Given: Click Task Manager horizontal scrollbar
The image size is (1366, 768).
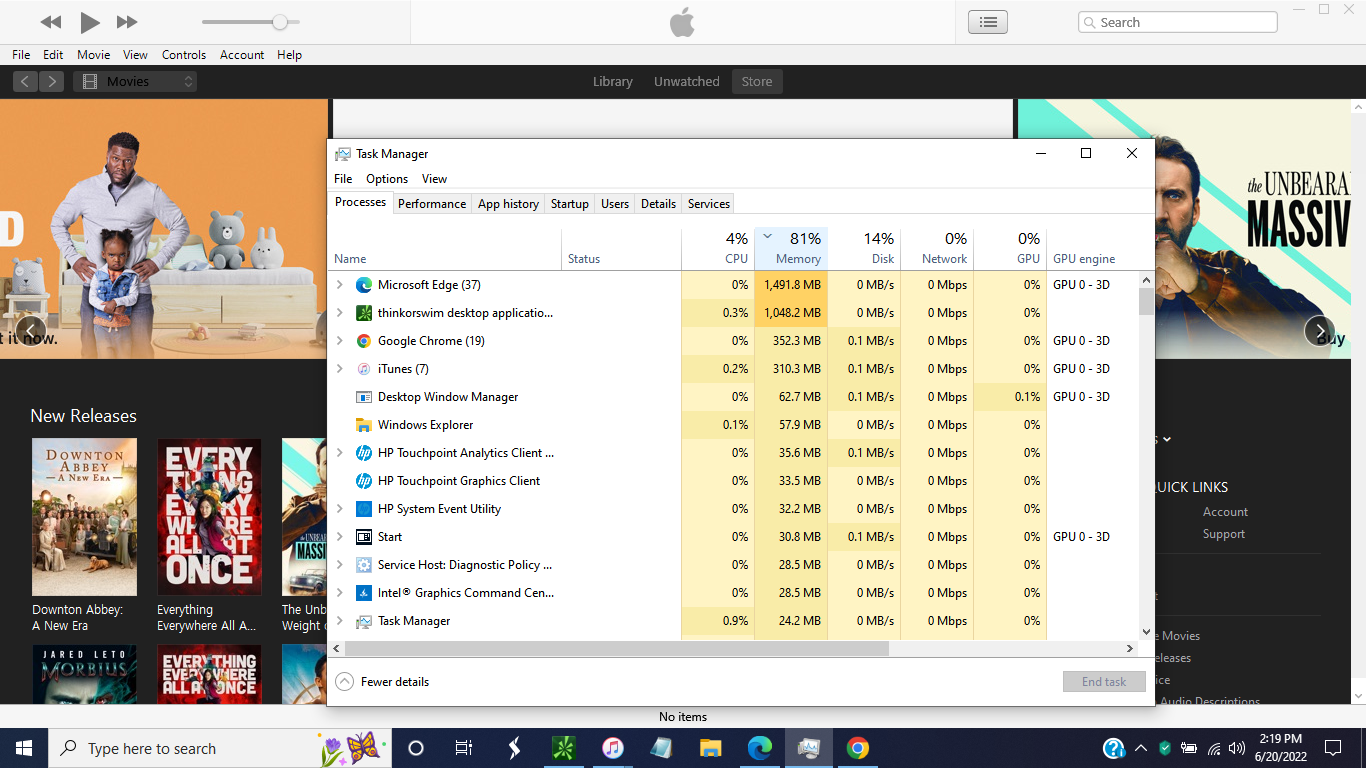Looking at the screenshot, I should pyautogui.click(x=616, y=649).
